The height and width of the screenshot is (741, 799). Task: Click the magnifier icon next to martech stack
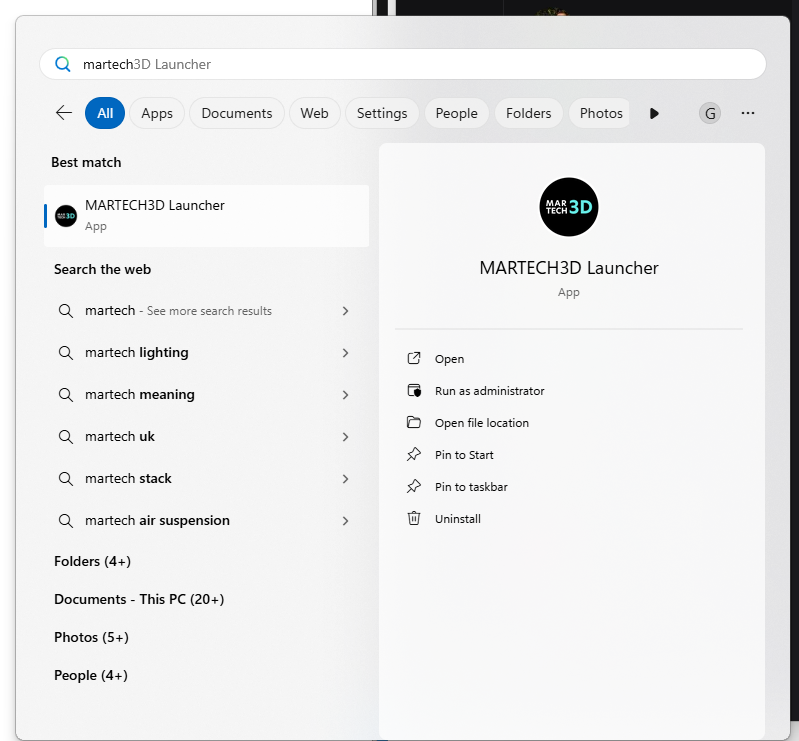[65, 479]
